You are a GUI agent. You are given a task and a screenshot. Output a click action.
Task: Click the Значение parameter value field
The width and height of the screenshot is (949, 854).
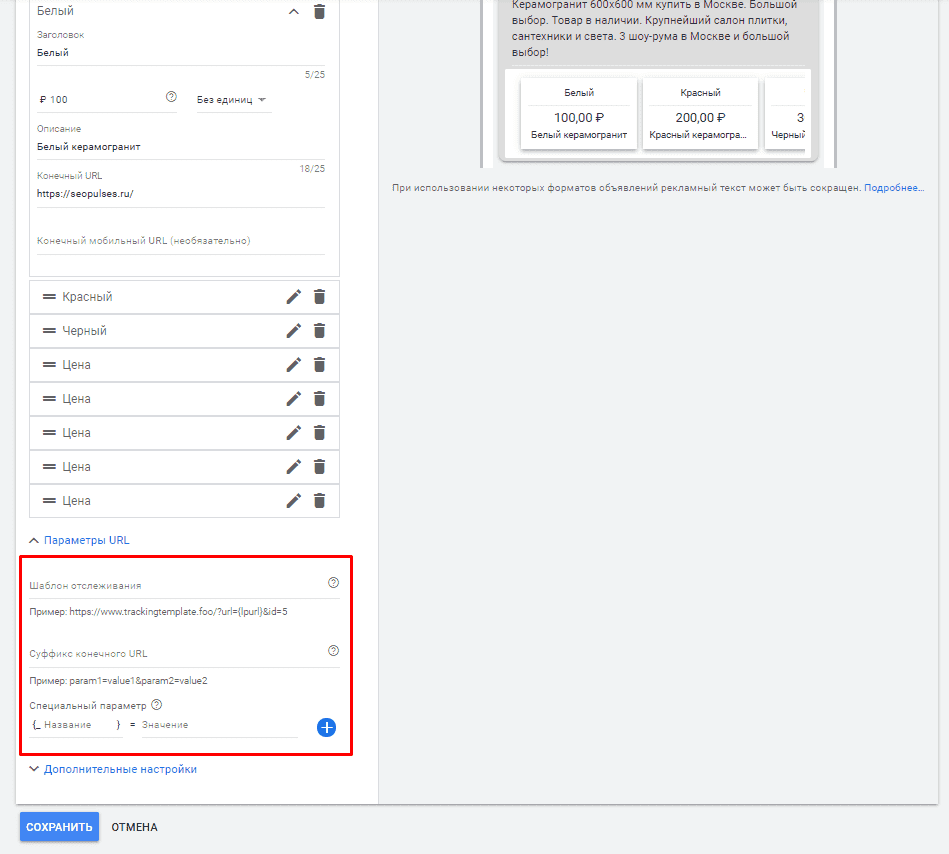[220, 725]
